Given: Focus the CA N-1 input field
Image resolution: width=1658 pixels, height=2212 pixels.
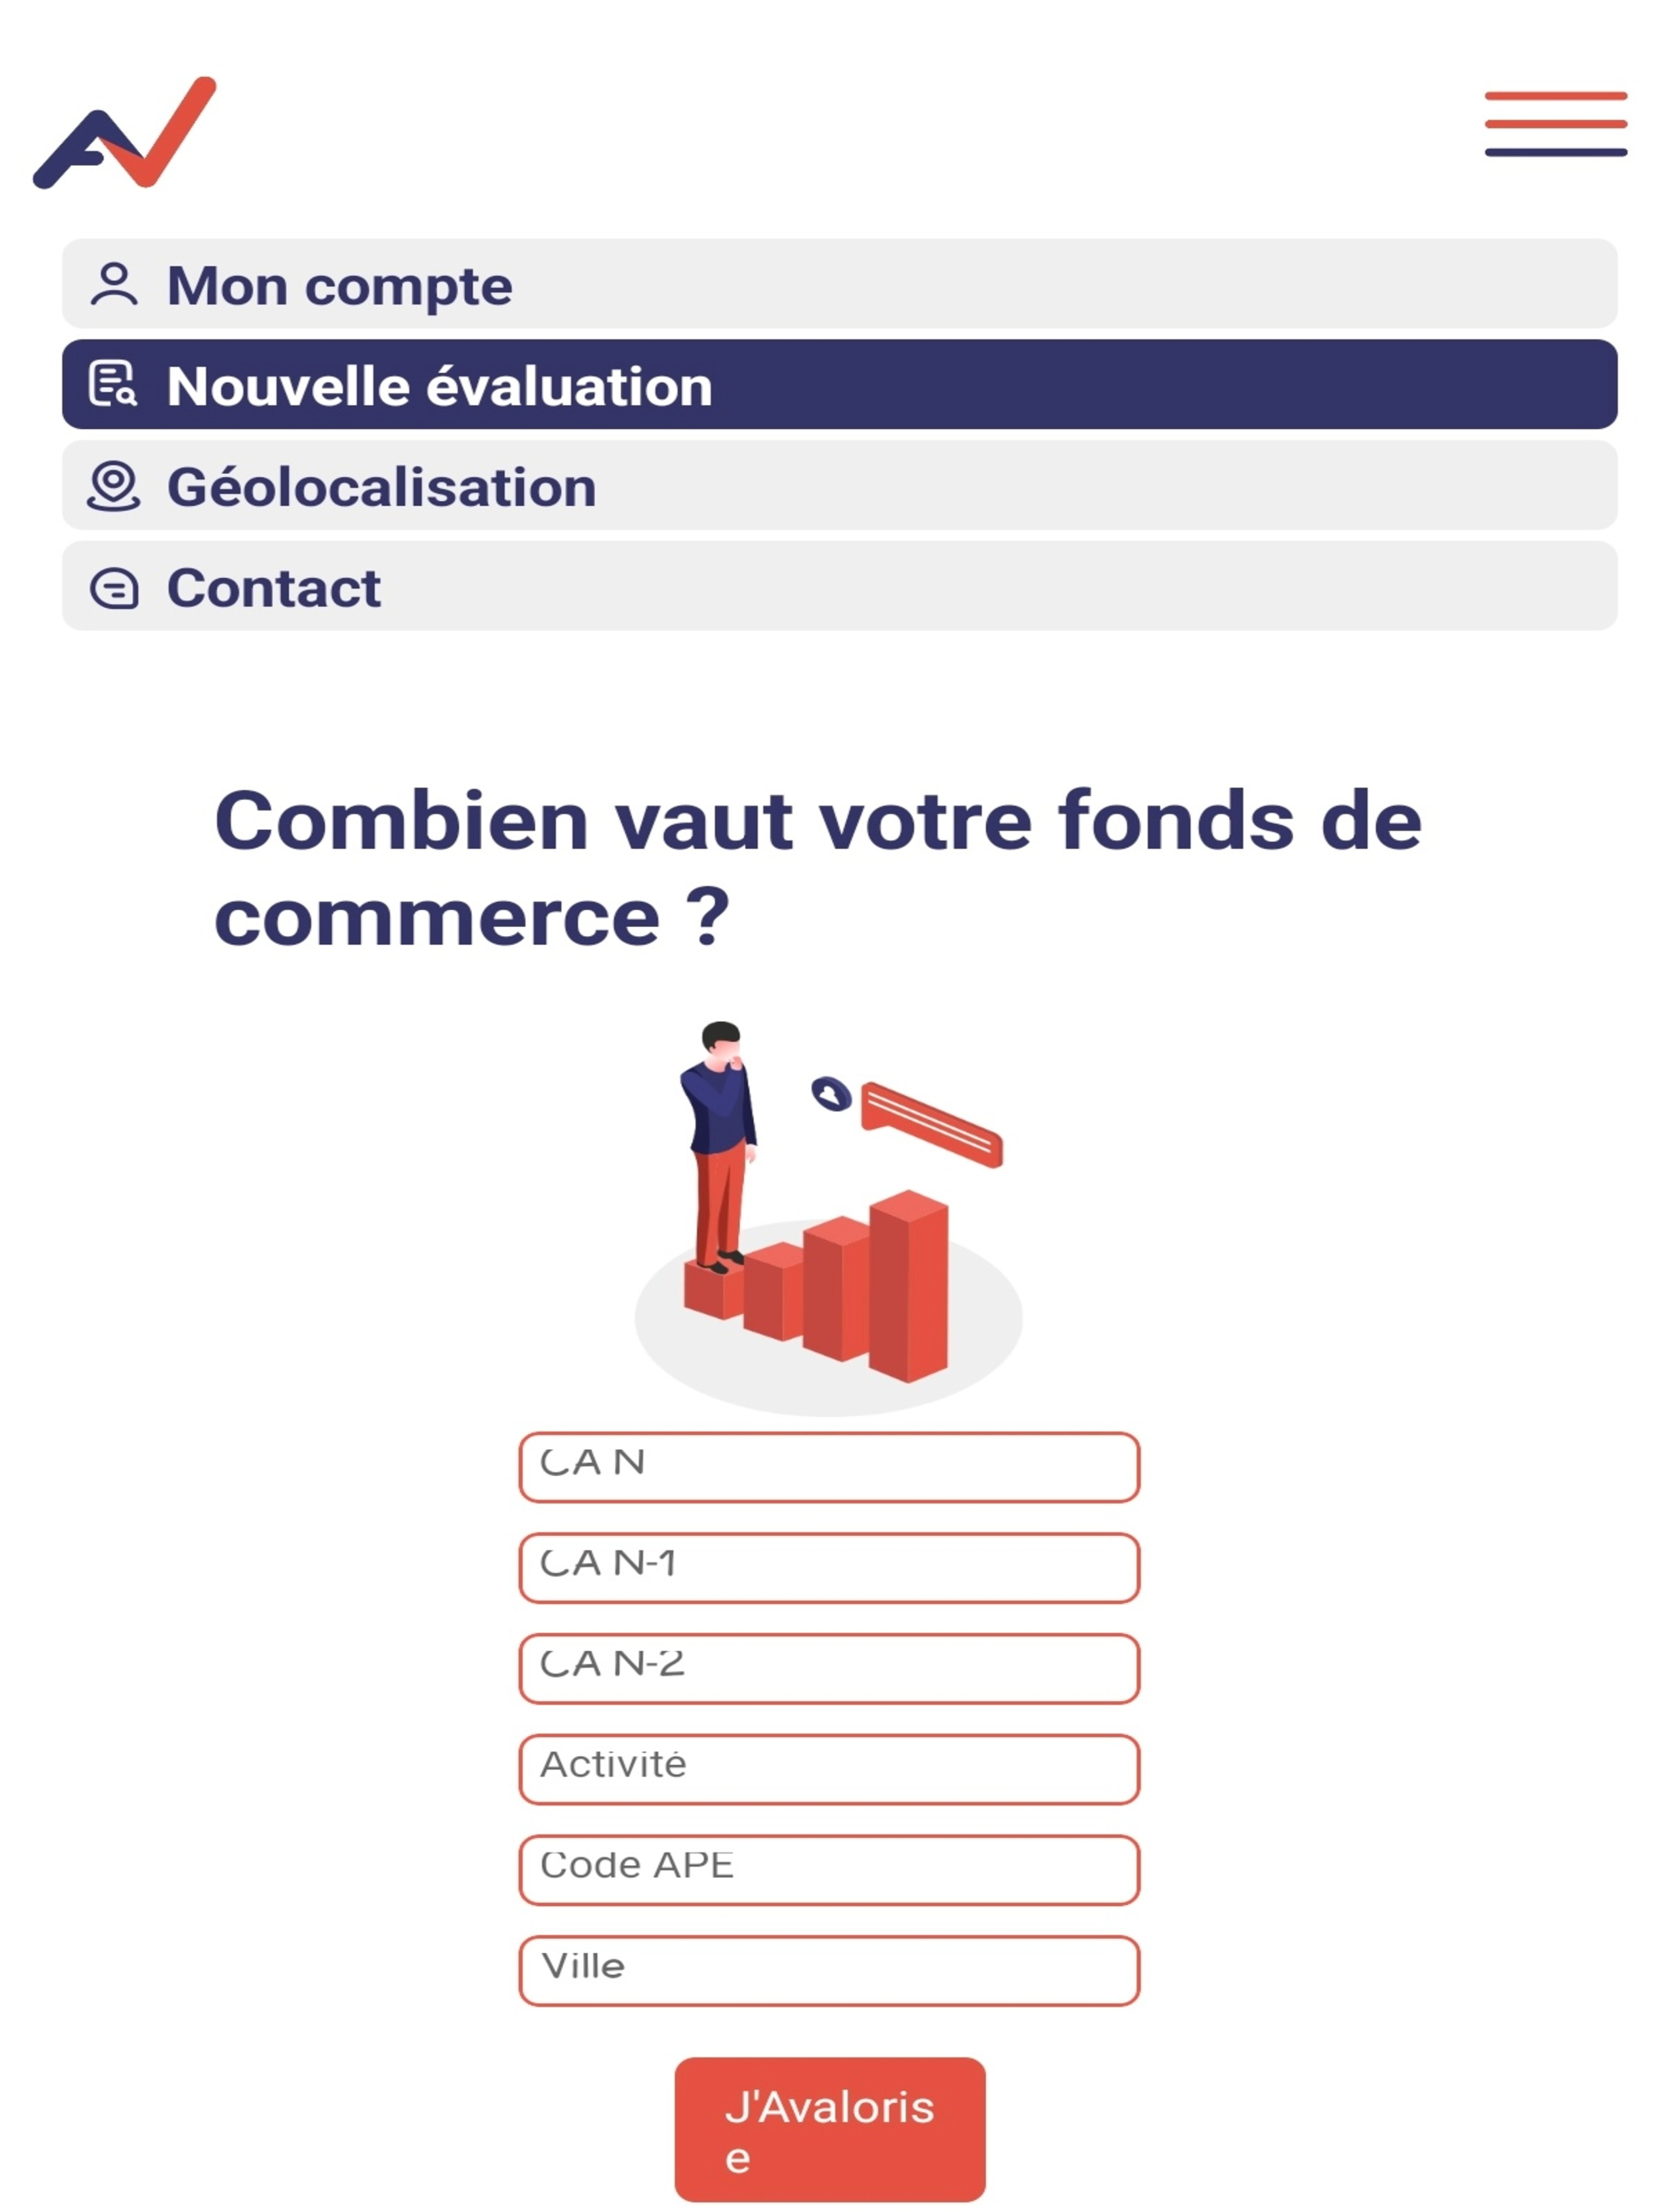Looking at the screenshot, I should point(829,1567).
